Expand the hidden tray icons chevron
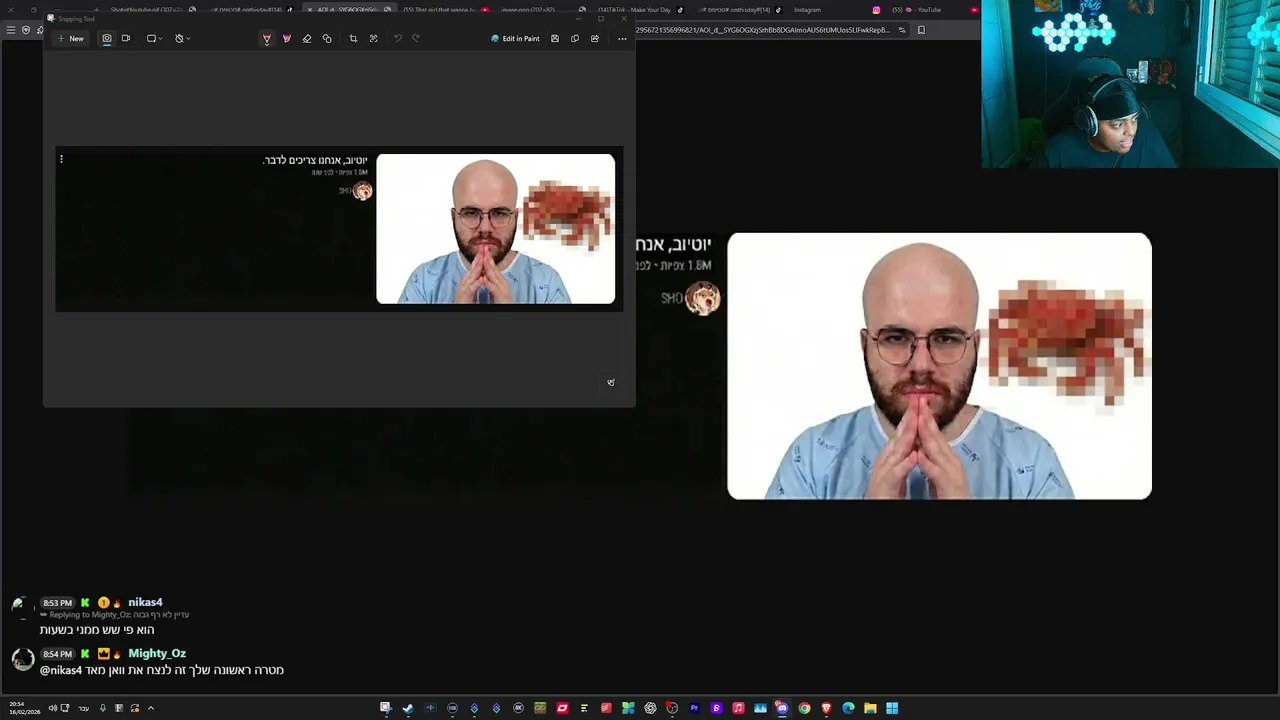 tap(151, 708)
